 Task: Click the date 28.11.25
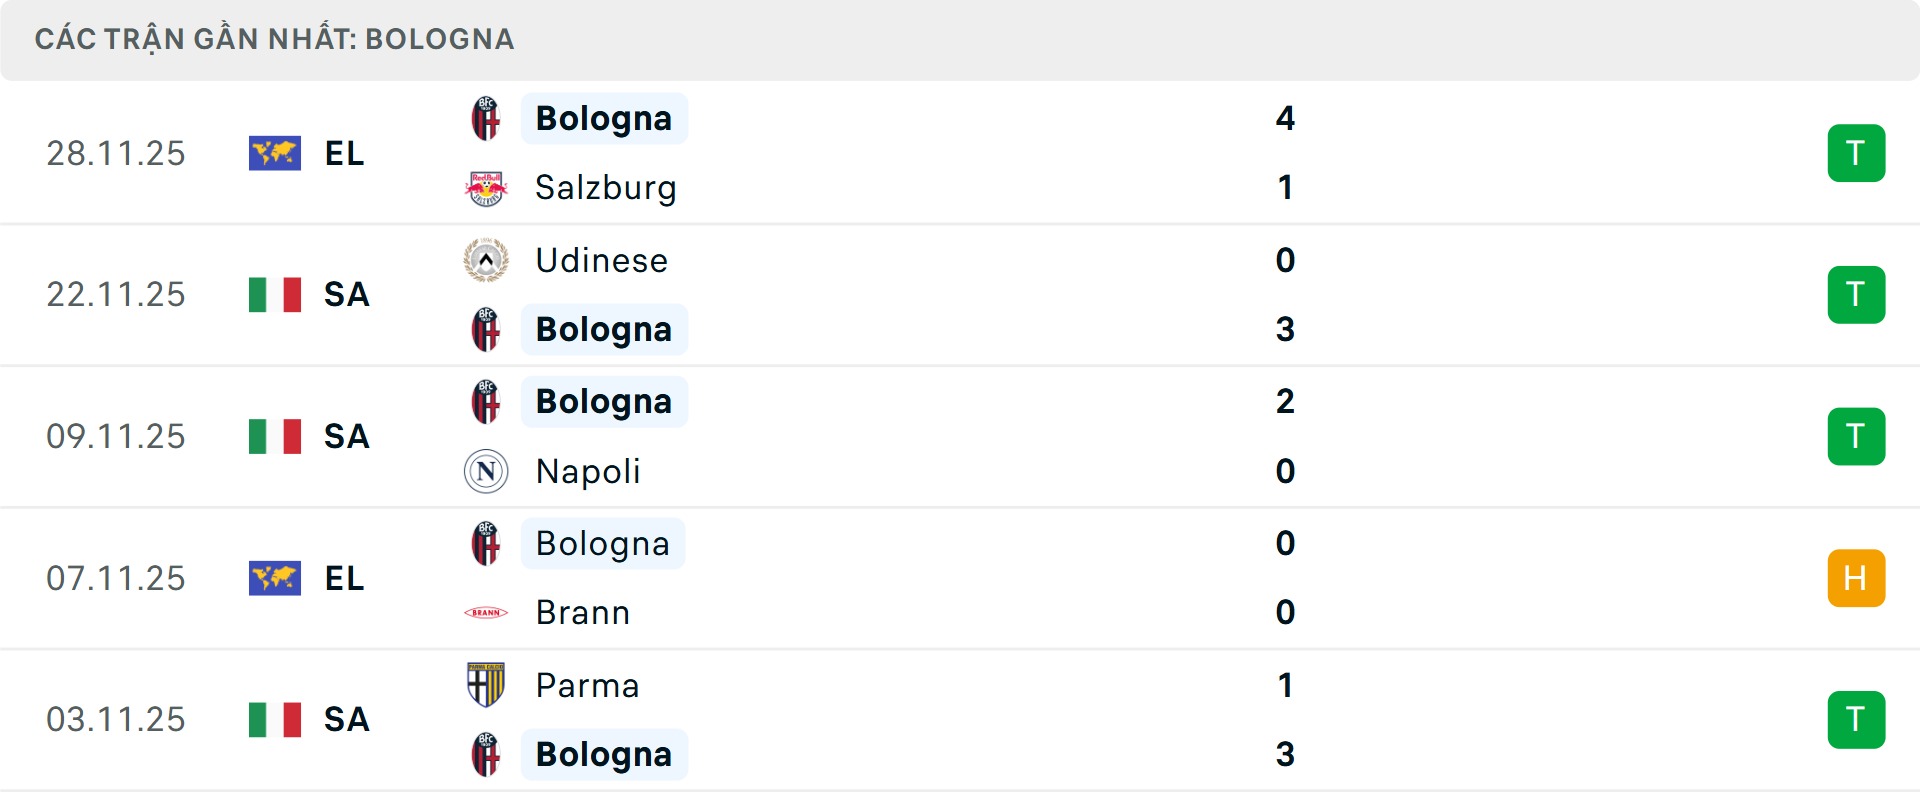coord(116,153)
